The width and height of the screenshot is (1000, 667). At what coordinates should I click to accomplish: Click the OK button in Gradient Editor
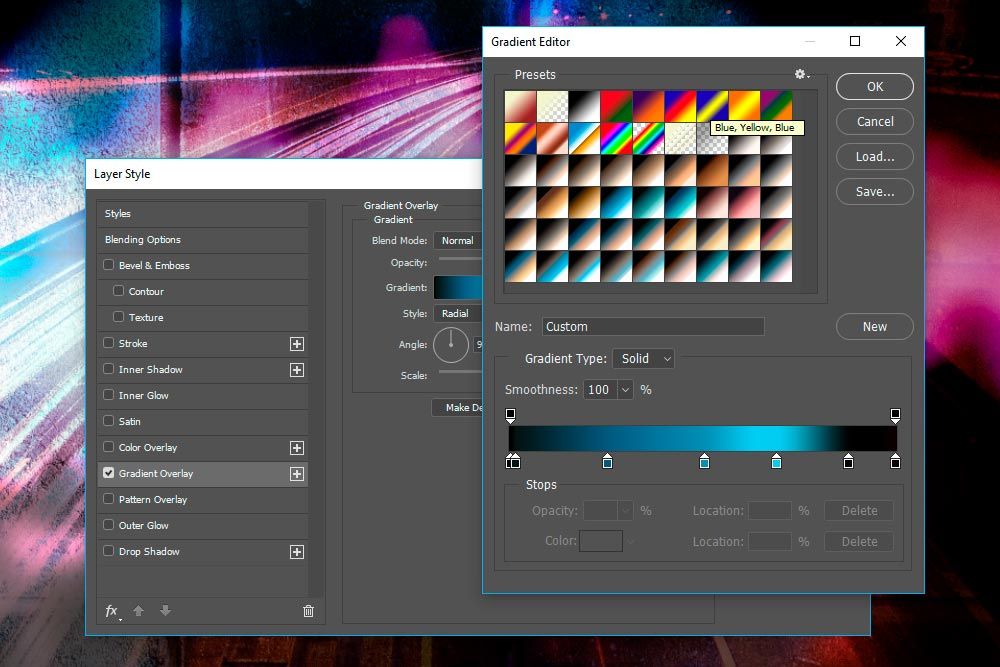875,87
